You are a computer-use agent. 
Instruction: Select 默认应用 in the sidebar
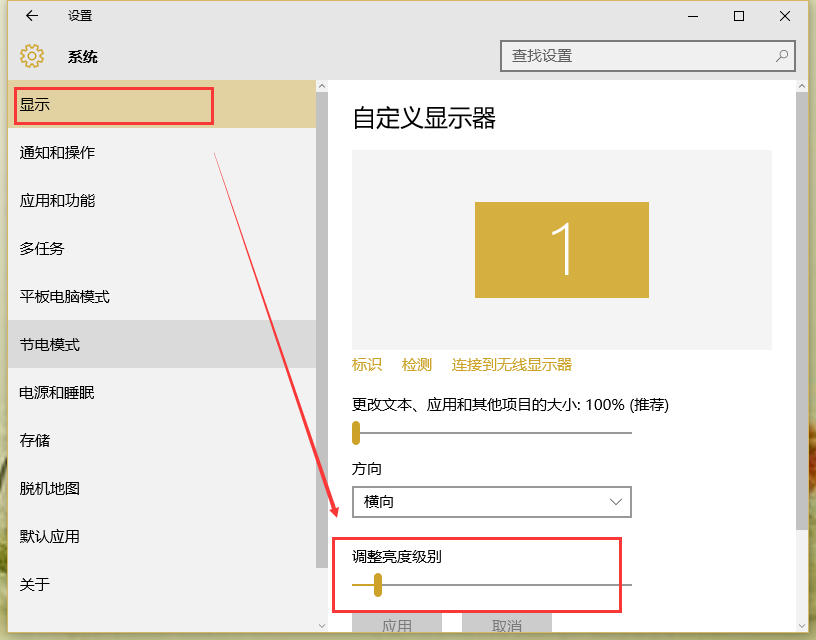[162, 536]
